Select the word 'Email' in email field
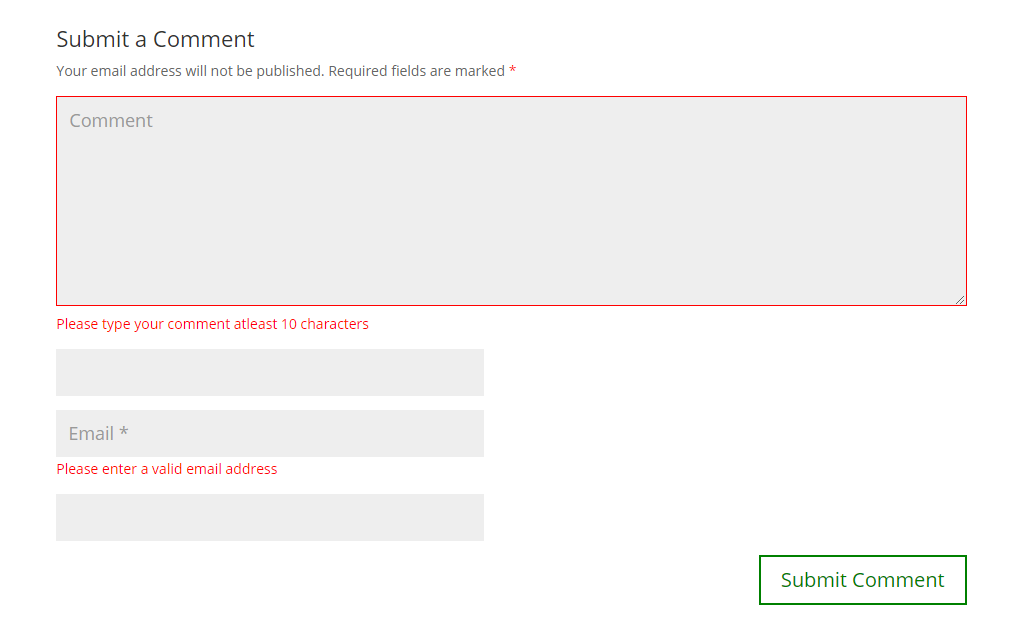The image size is (1027, 642). pyautogui.click(x=91, y=434)
